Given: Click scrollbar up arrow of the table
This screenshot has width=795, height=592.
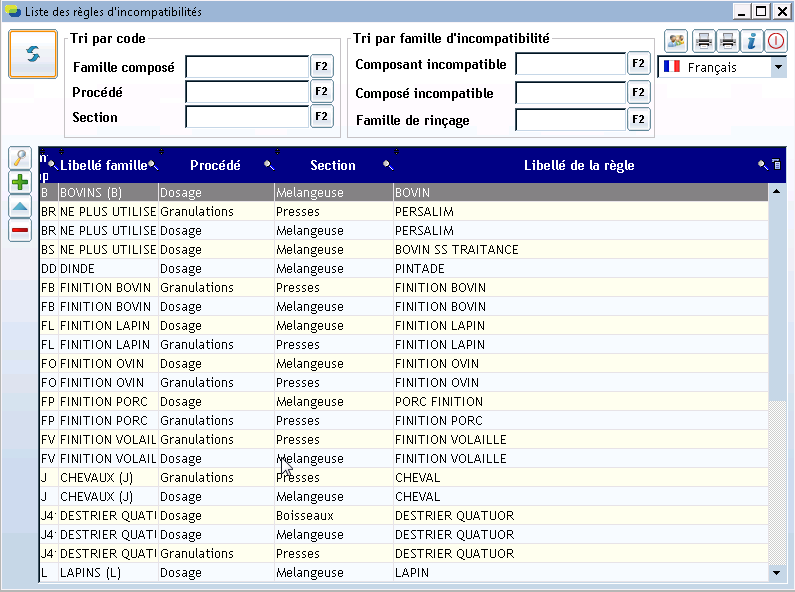Looking at the screenshot, I should coord(776,192).
